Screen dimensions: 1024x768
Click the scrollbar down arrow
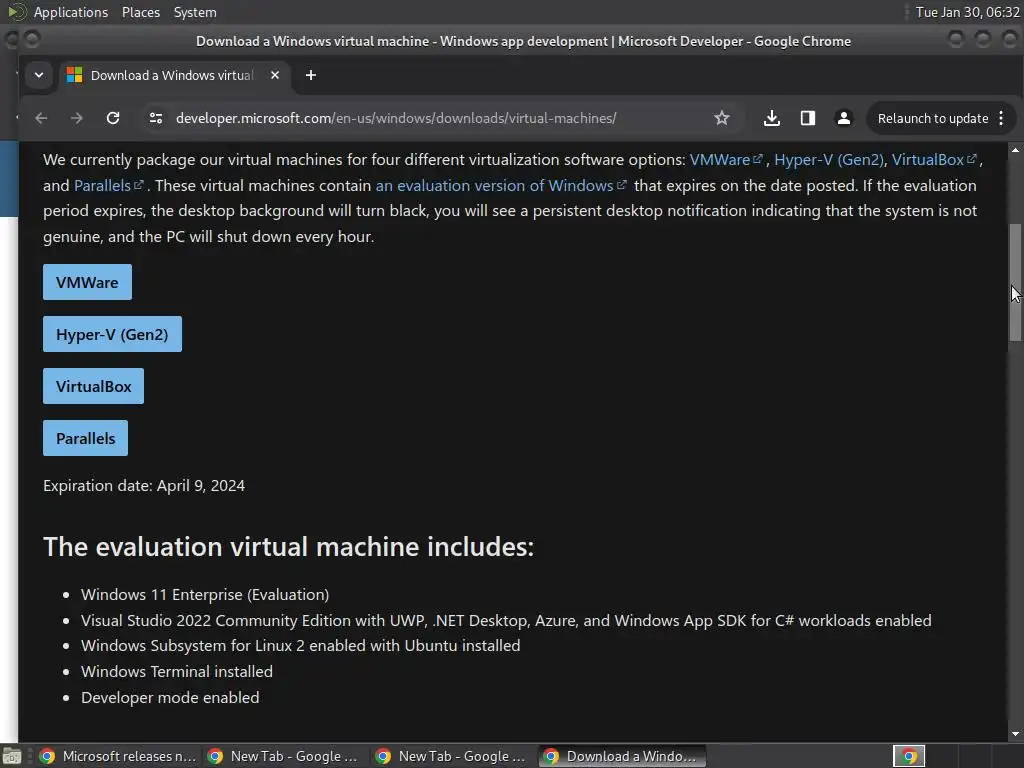click(x=1015, y=735)
